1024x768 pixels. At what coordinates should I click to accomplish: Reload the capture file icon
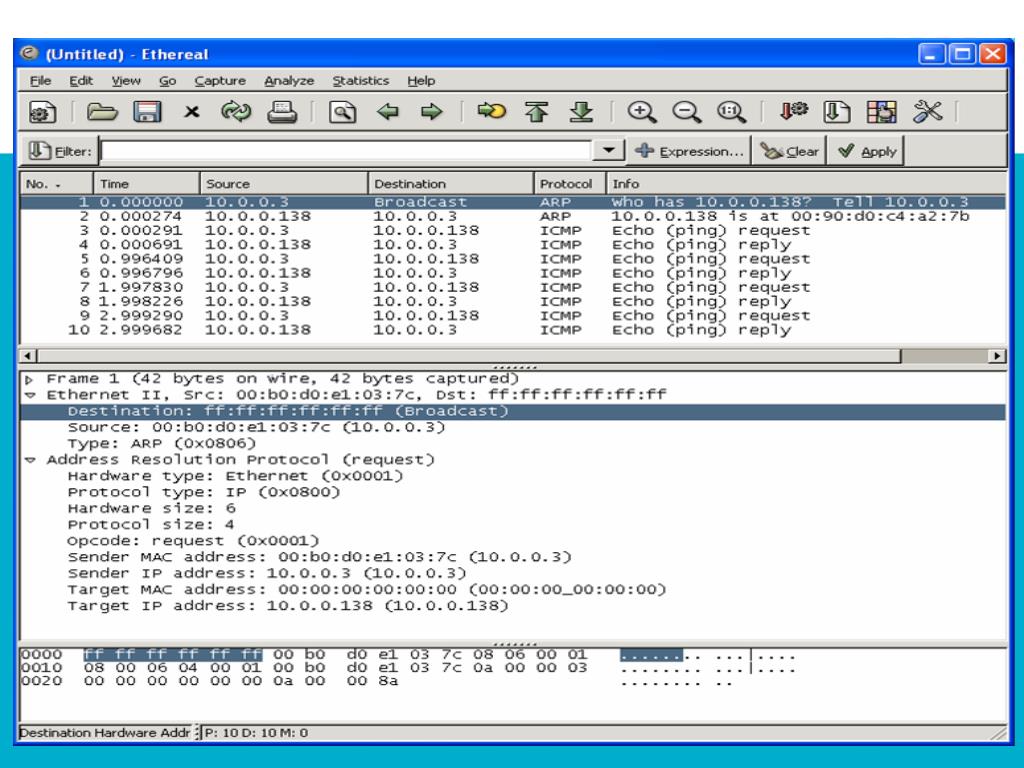click(236, 112)
